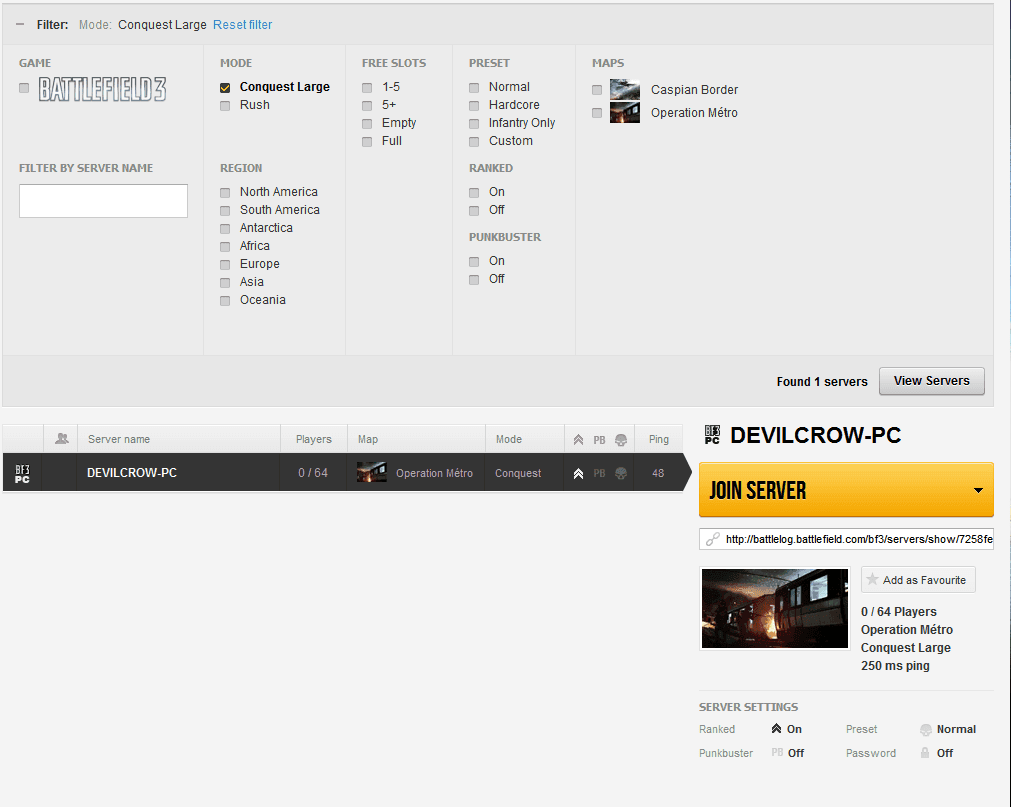The width and height of the screenshot is (1011, 807).
Task: Tick the Custom preset checkbox
Action: (474, 142)
